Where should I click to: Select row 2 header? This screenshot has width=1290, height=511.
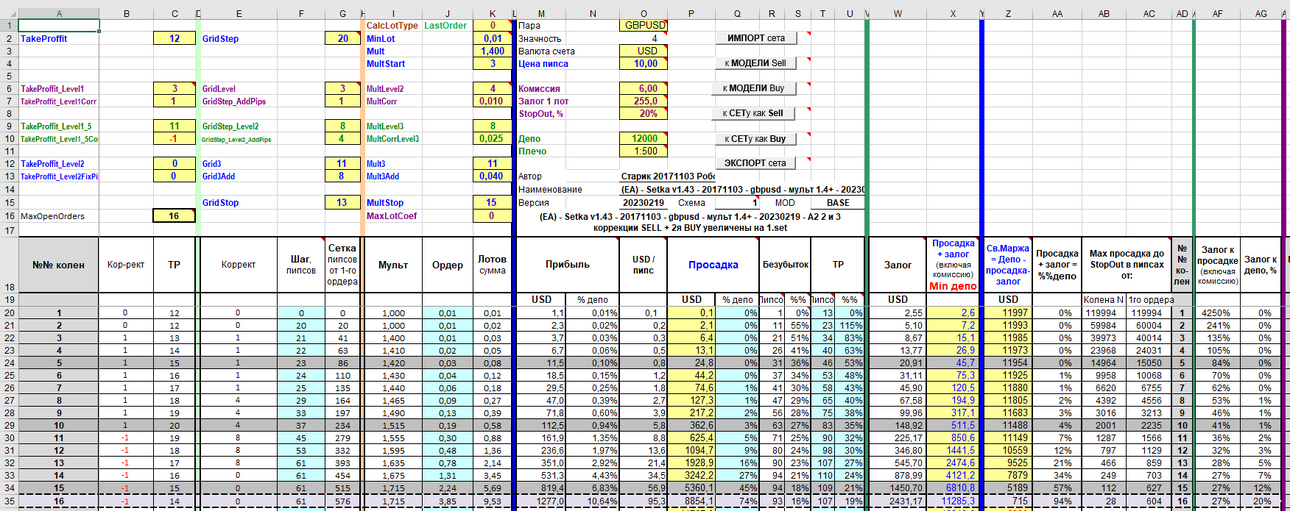pos(9,38)
